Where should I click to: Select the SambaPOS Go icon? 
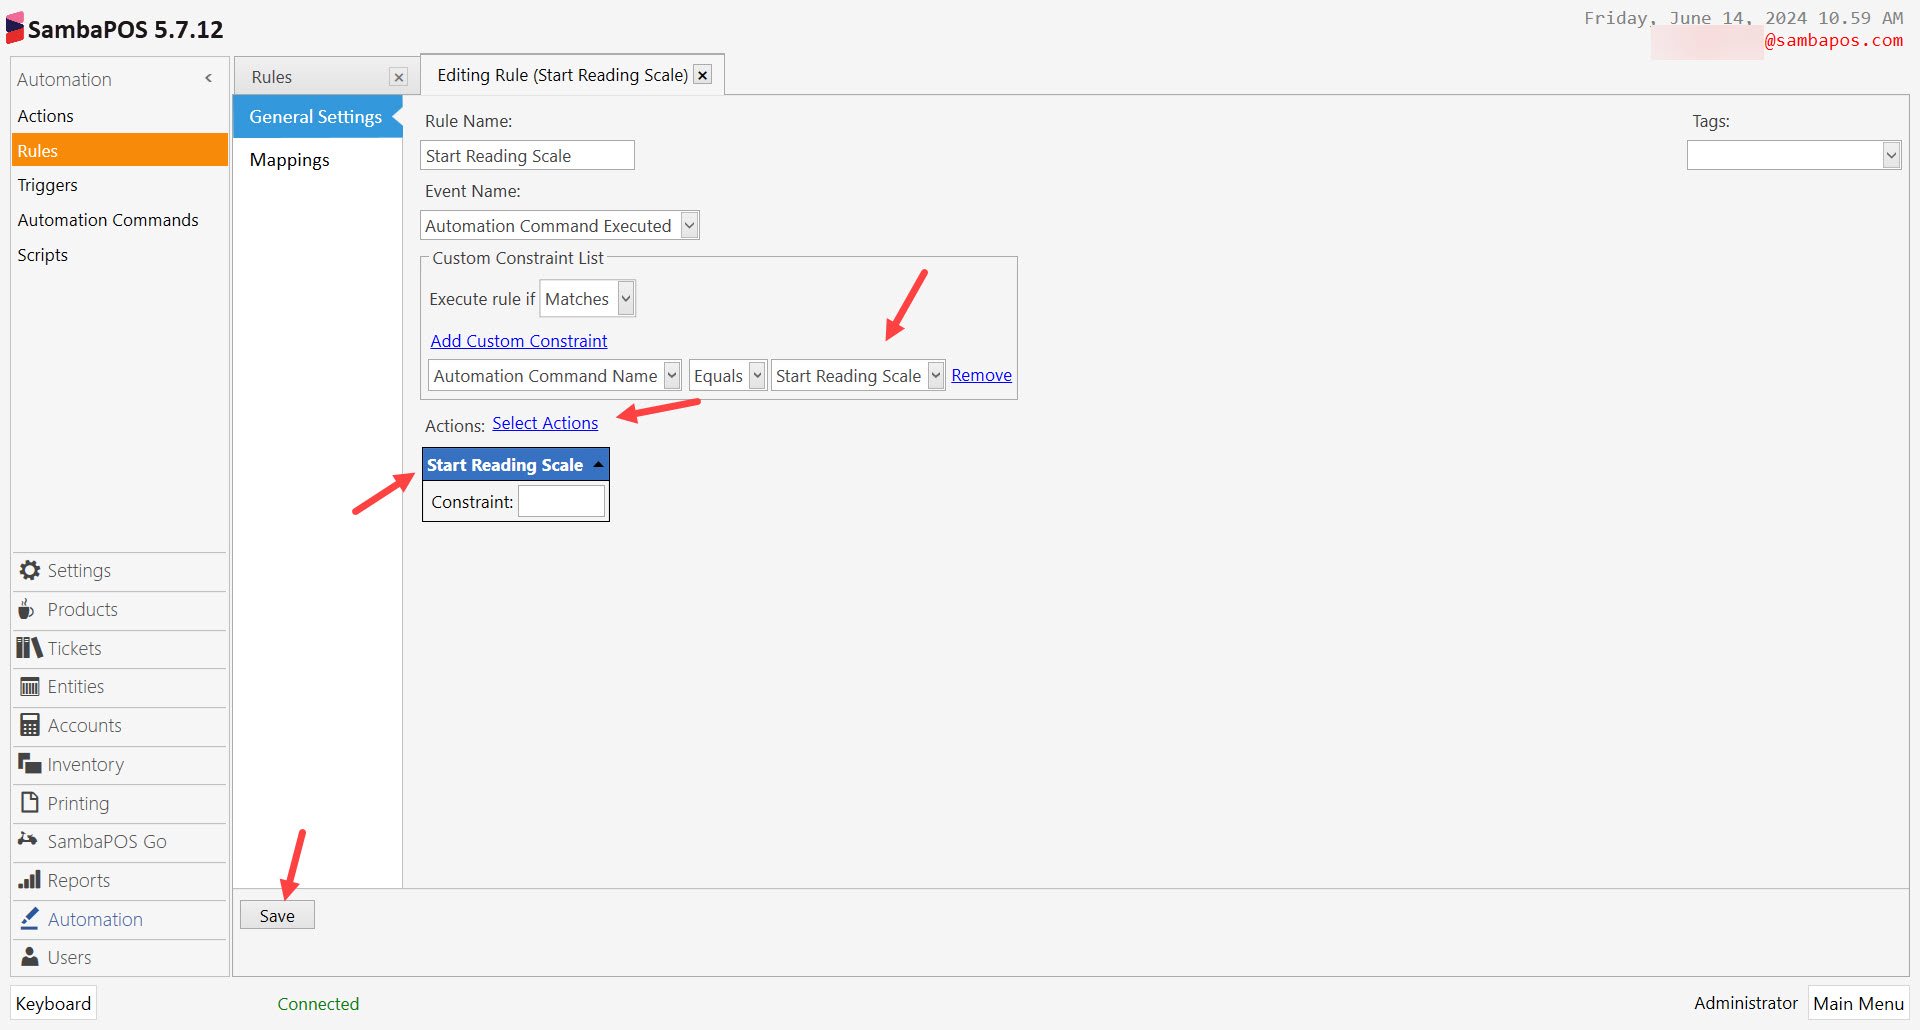pos(27,841)
